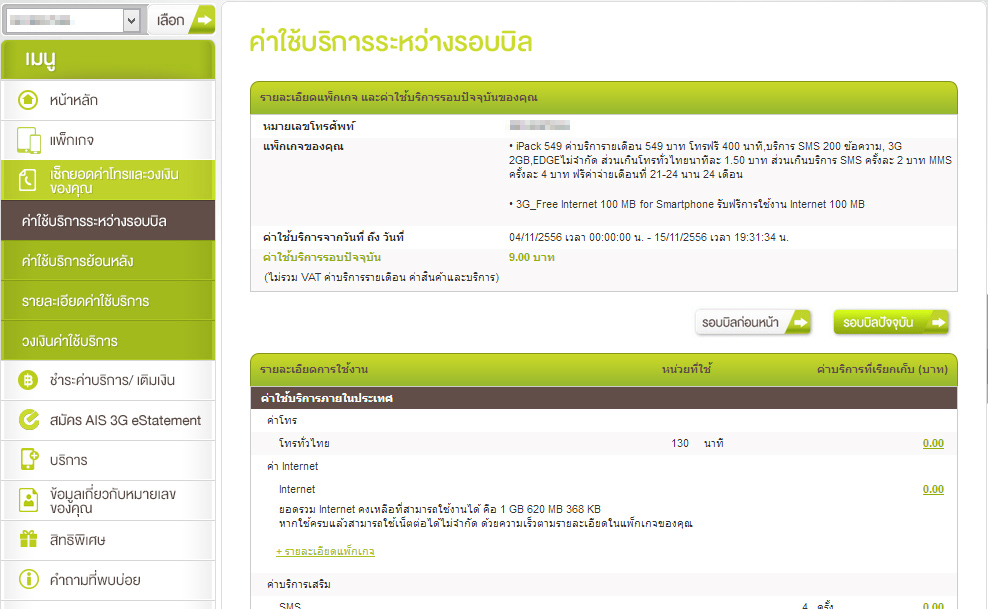
Task: Click the 9.00 บาท current charge value
Action: (532, 257)
